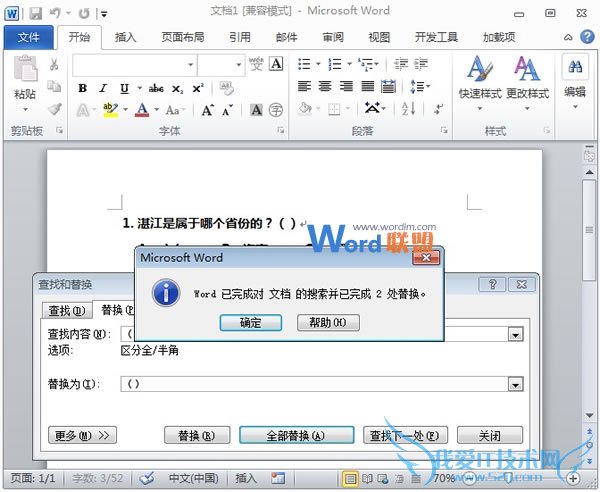Switch to the View tab
The width and height of the screenshot is (600, 492).
379,37
